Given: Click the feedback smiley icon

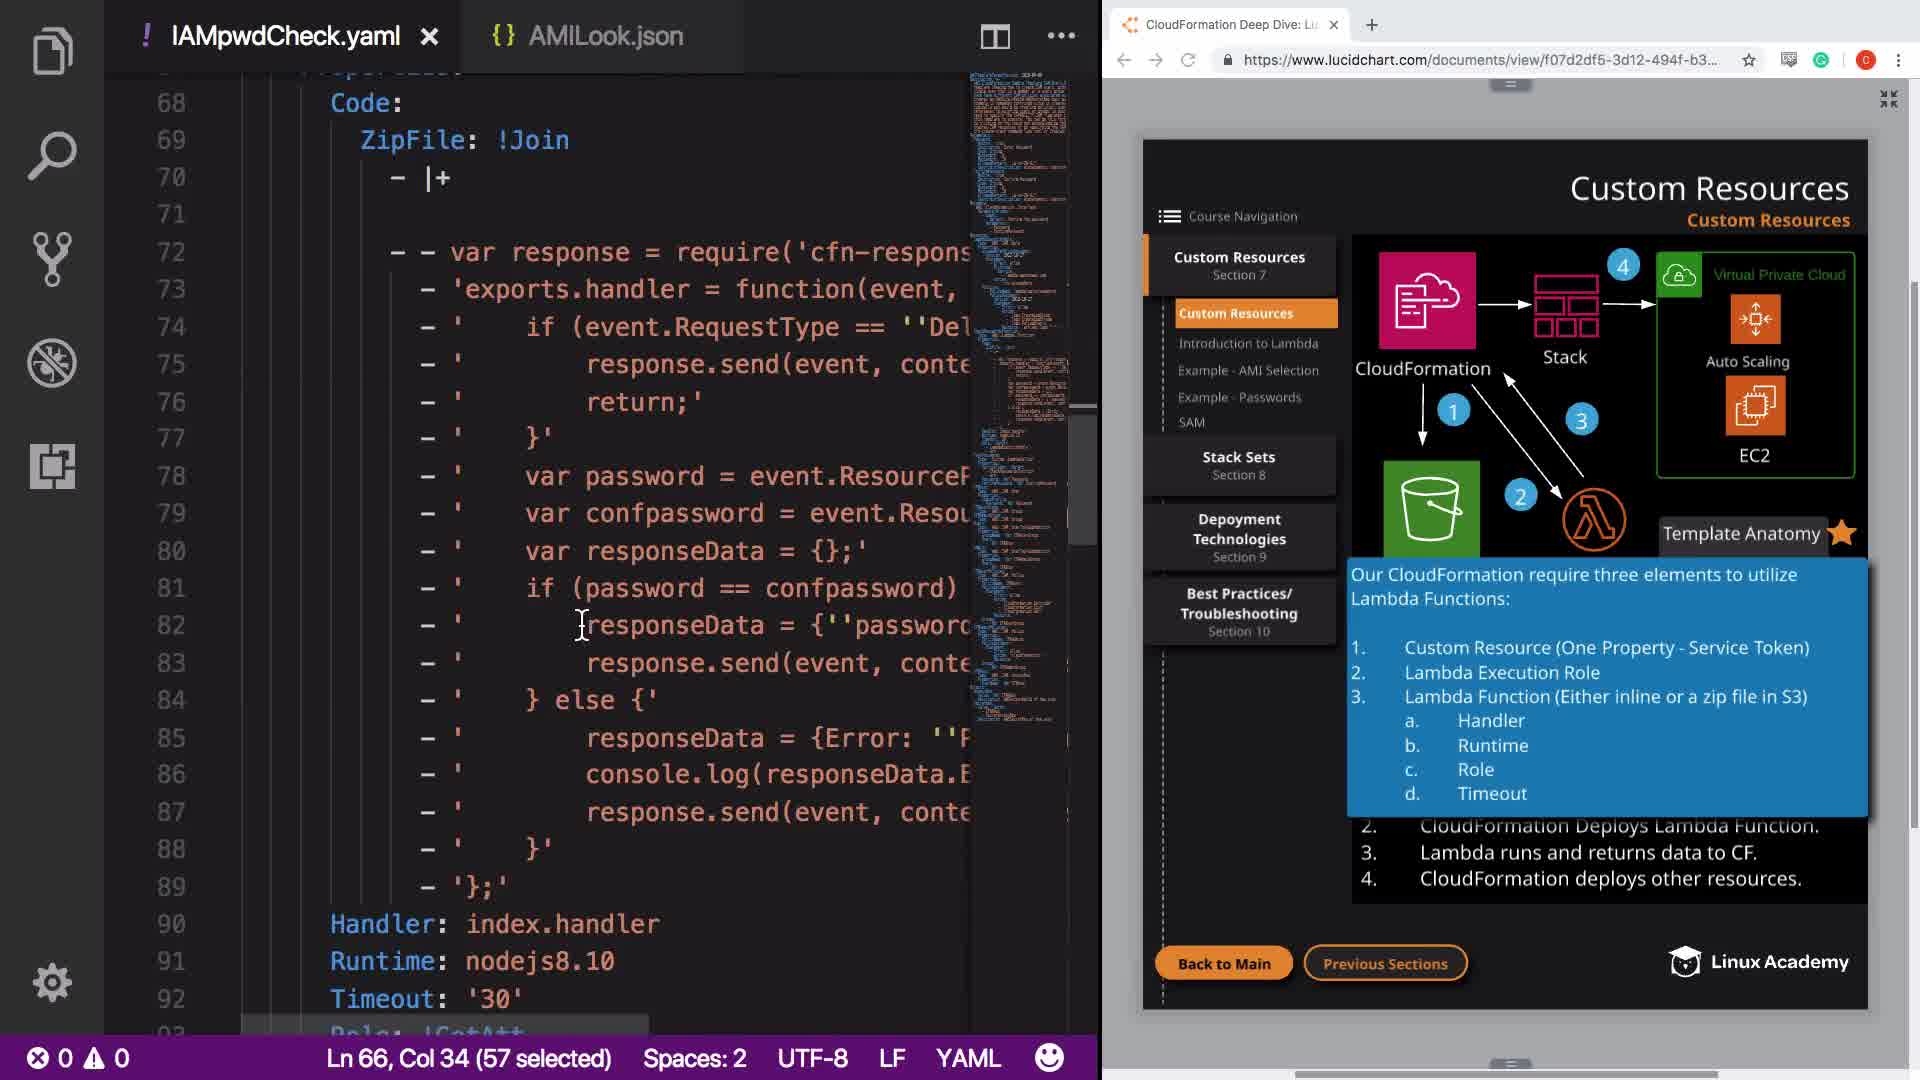Looking at the screenshot, I should point(1049,1058).
